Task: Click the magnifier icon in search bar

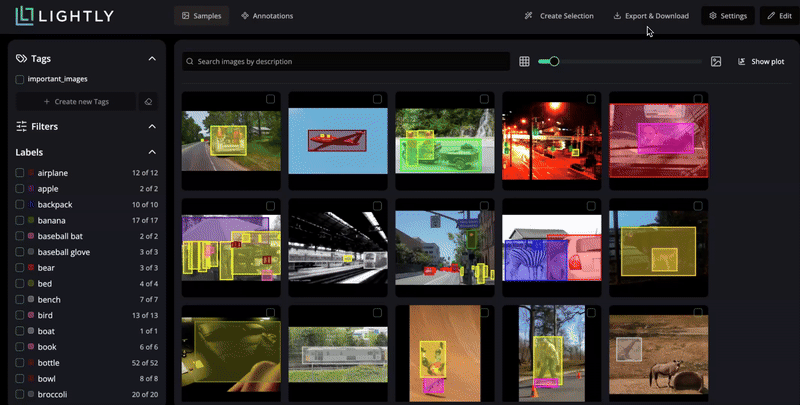Action: (x=190, y=61)
